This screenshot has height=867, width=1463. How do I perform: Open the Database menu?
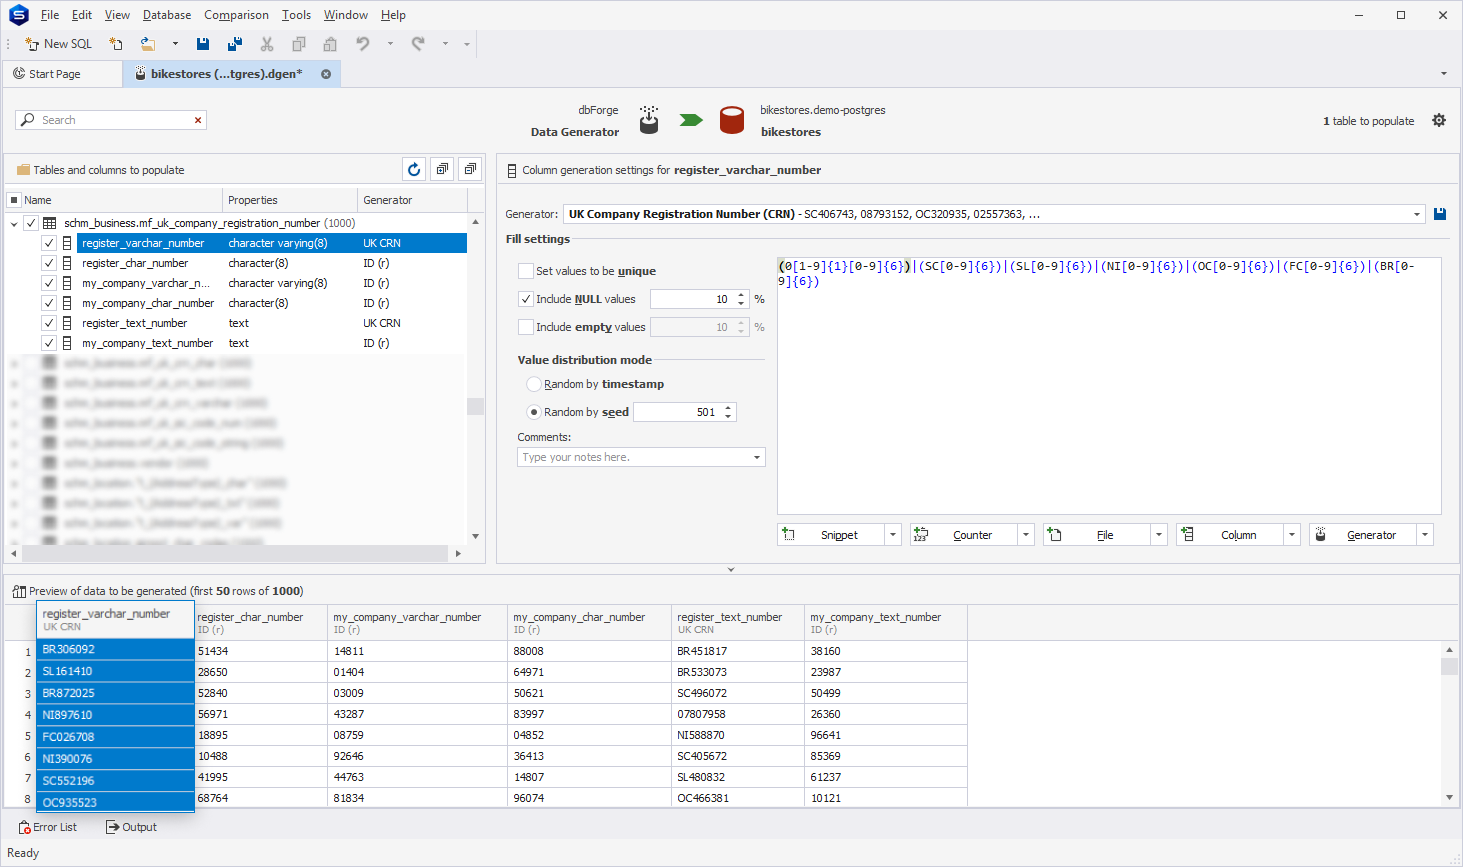click(x=167, y=15)
